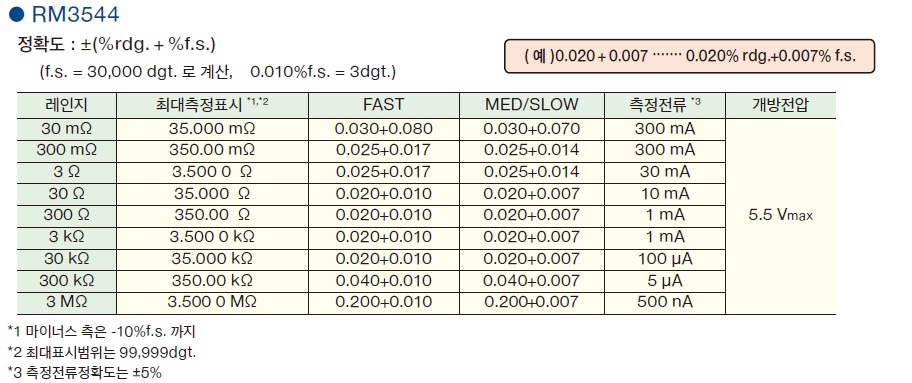Click the 300 Ω range cell
This screenshot has height=383, width=912.
tap(67, 215)
